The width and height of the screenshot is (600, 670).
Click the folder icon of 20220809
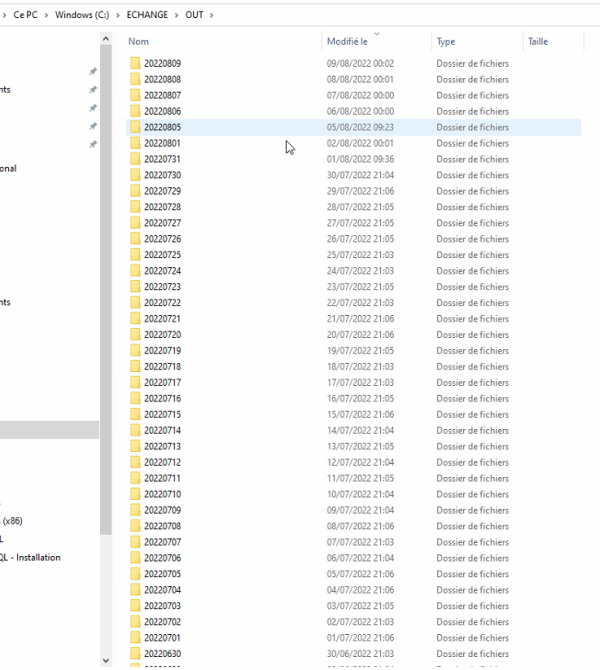pyautogui.click(x=135, y=64)
